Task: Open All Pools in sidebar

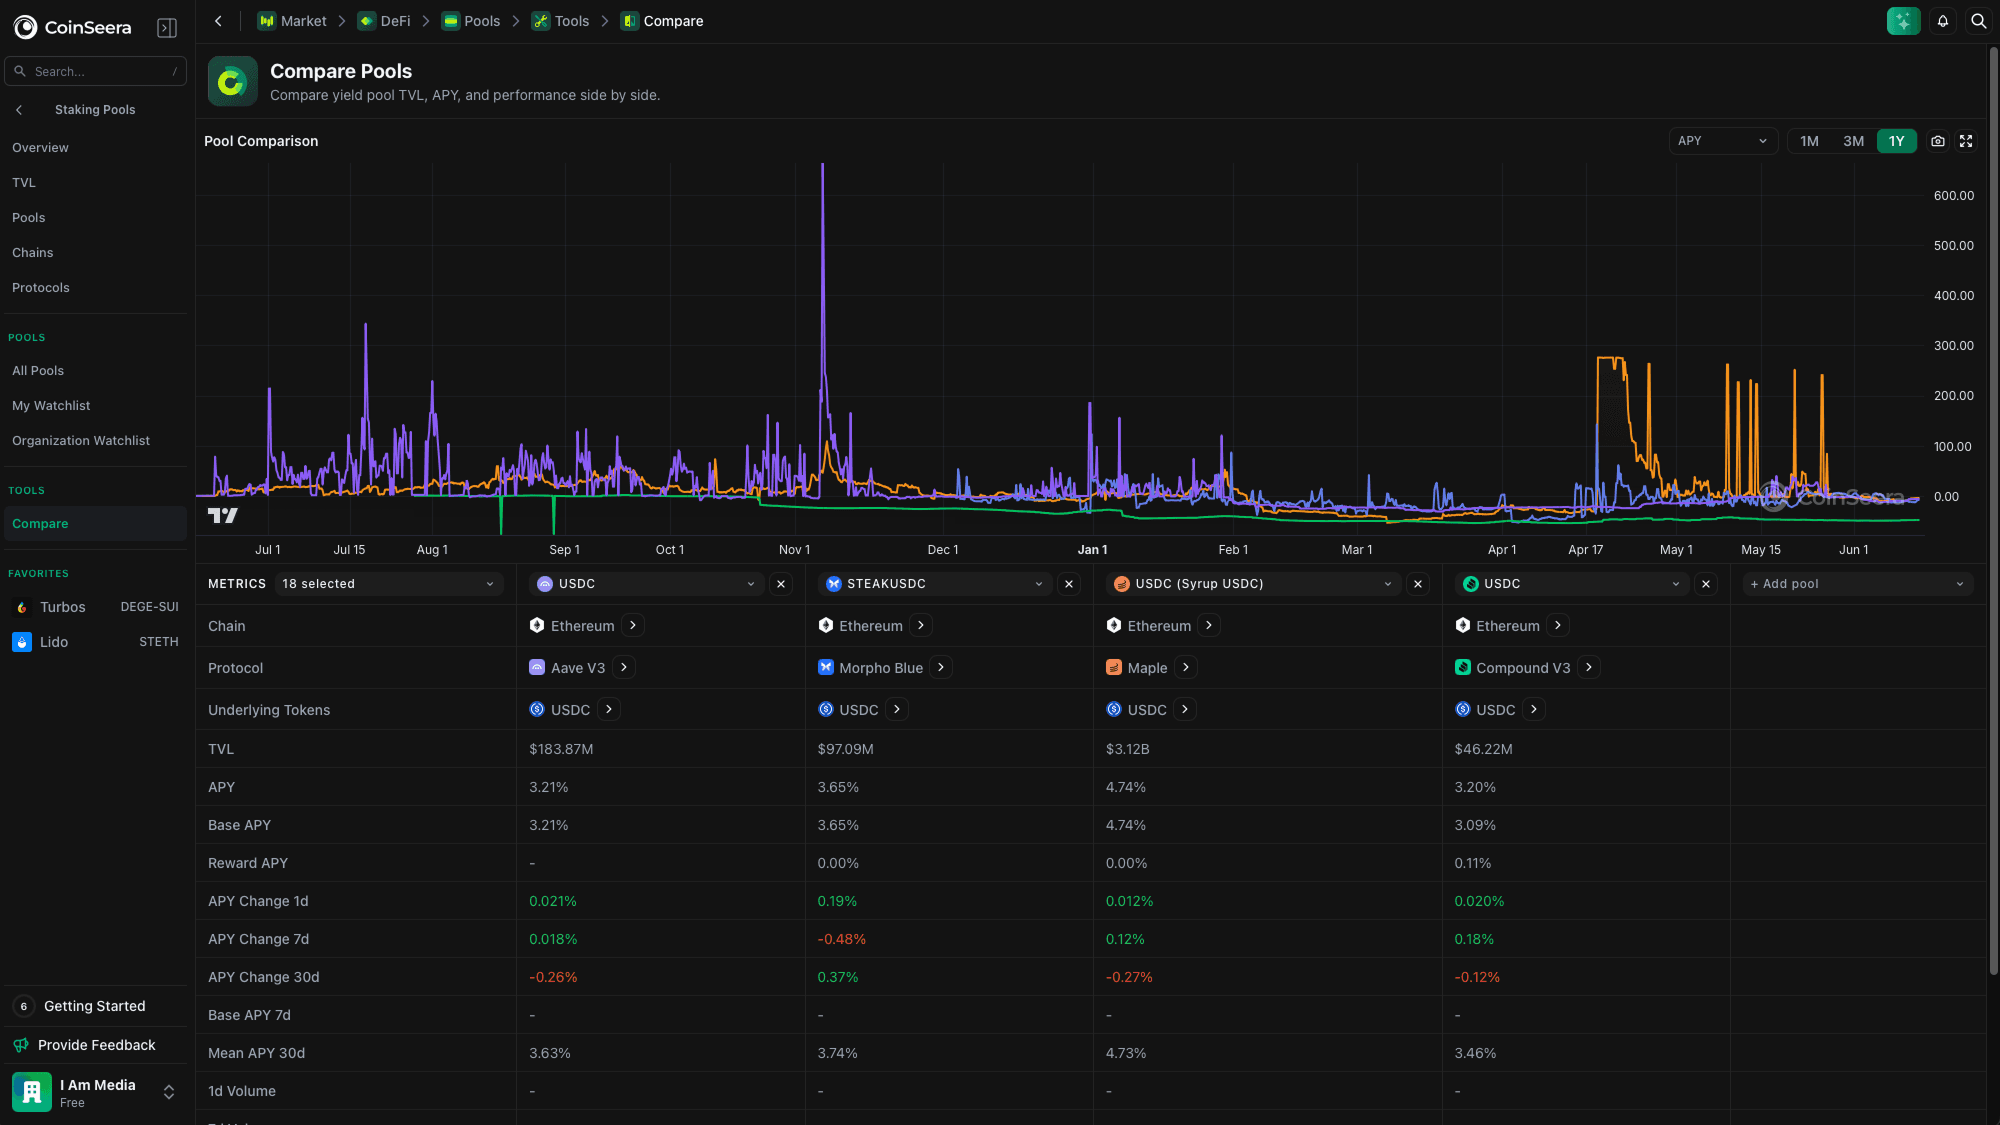Action: [95, 371]
